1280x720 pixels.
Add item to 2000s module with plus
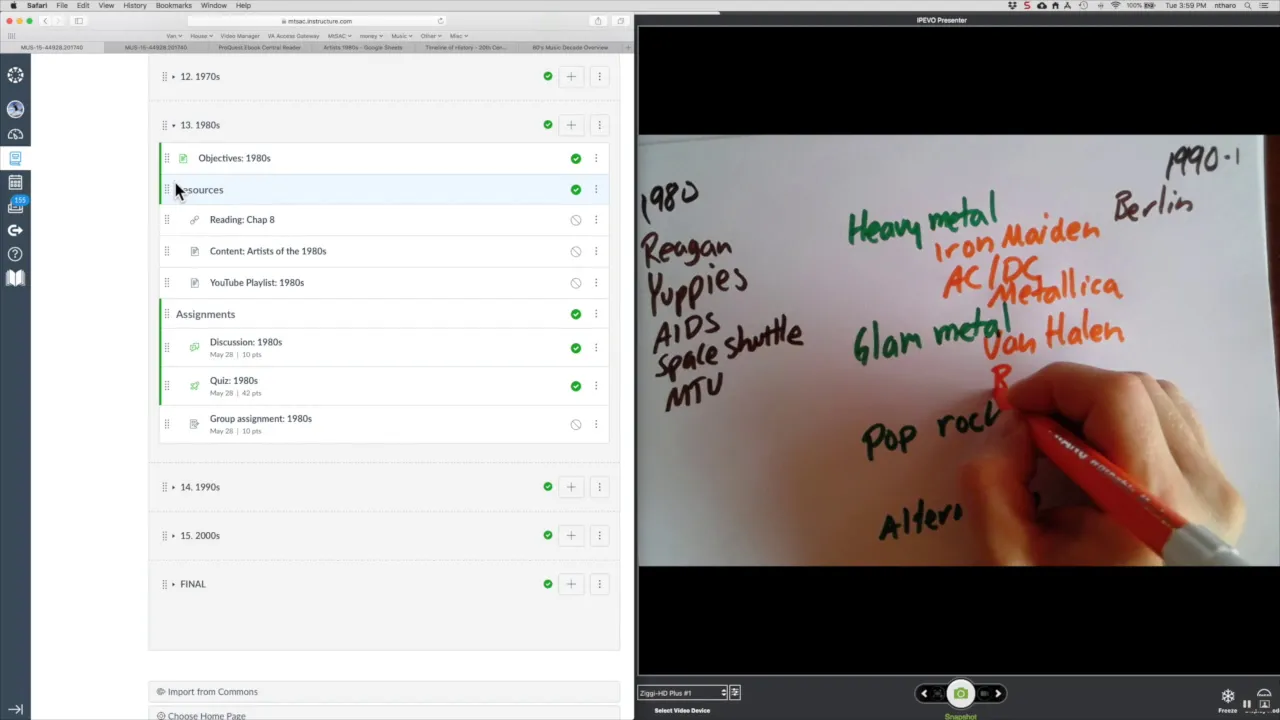tap(571, 535)
